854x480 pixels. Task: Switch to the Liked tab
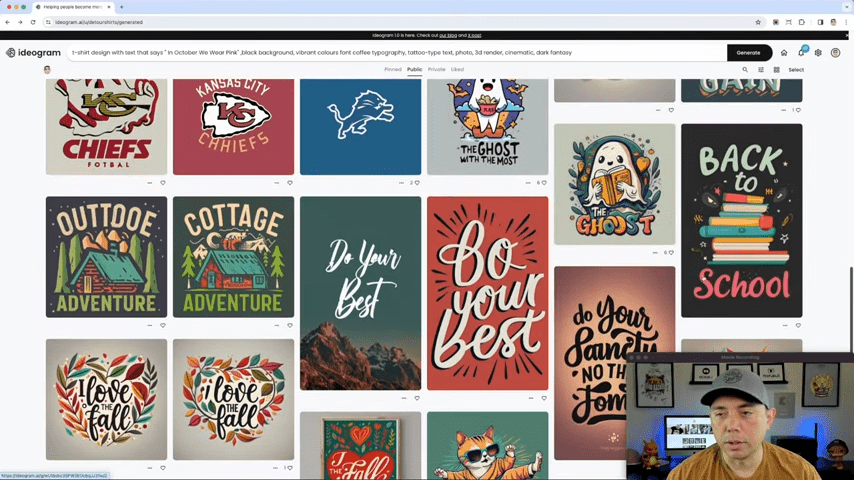(458, 70)
